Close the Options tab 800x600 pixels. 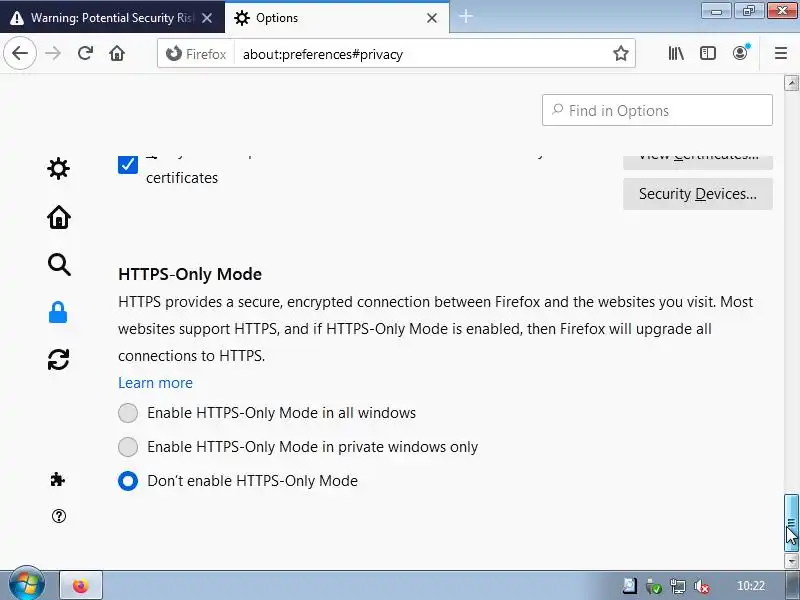pos(432,18)
